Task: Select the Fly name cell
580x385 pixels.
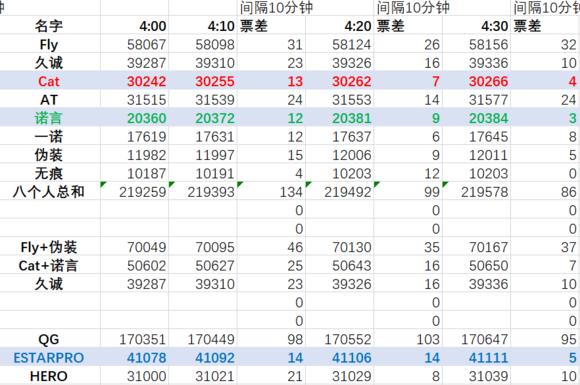Action: tap(49, 44)
